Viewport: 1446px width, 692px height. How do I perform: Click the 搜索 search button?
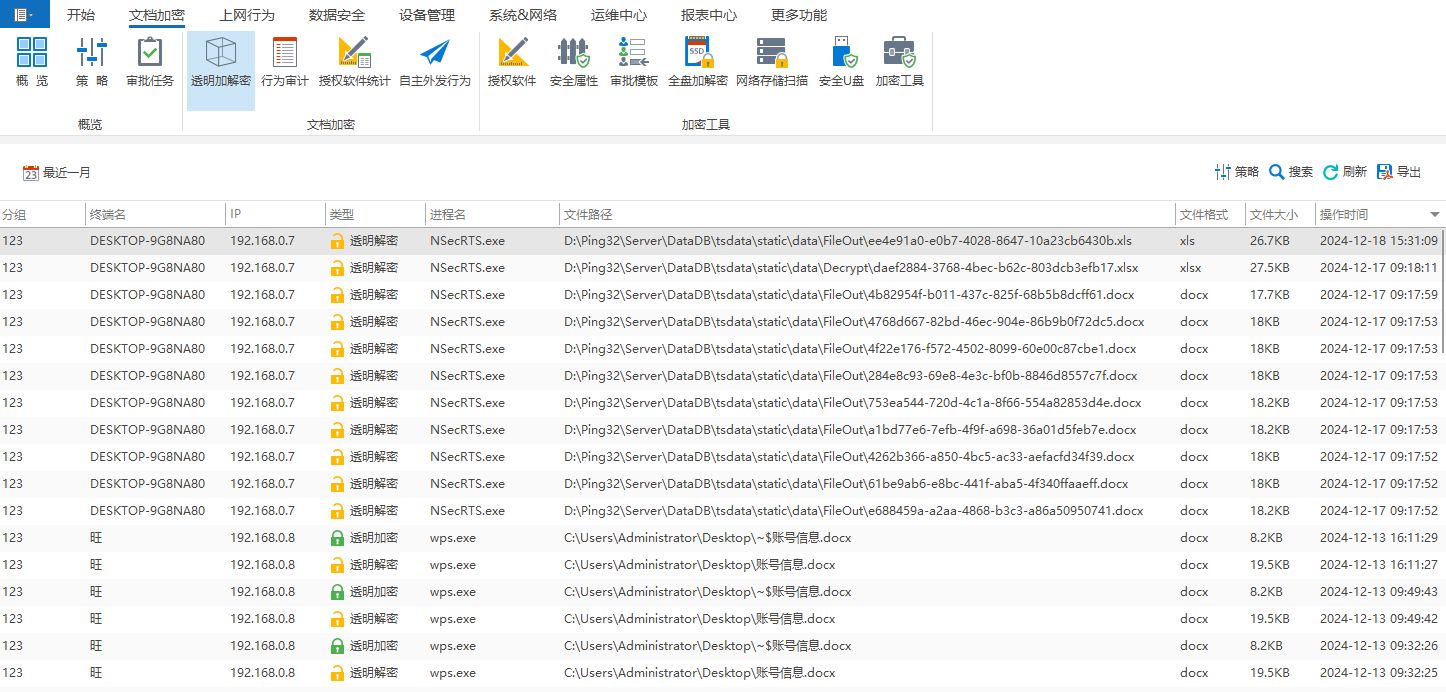pyautogui.click(x=1291, y=172)
